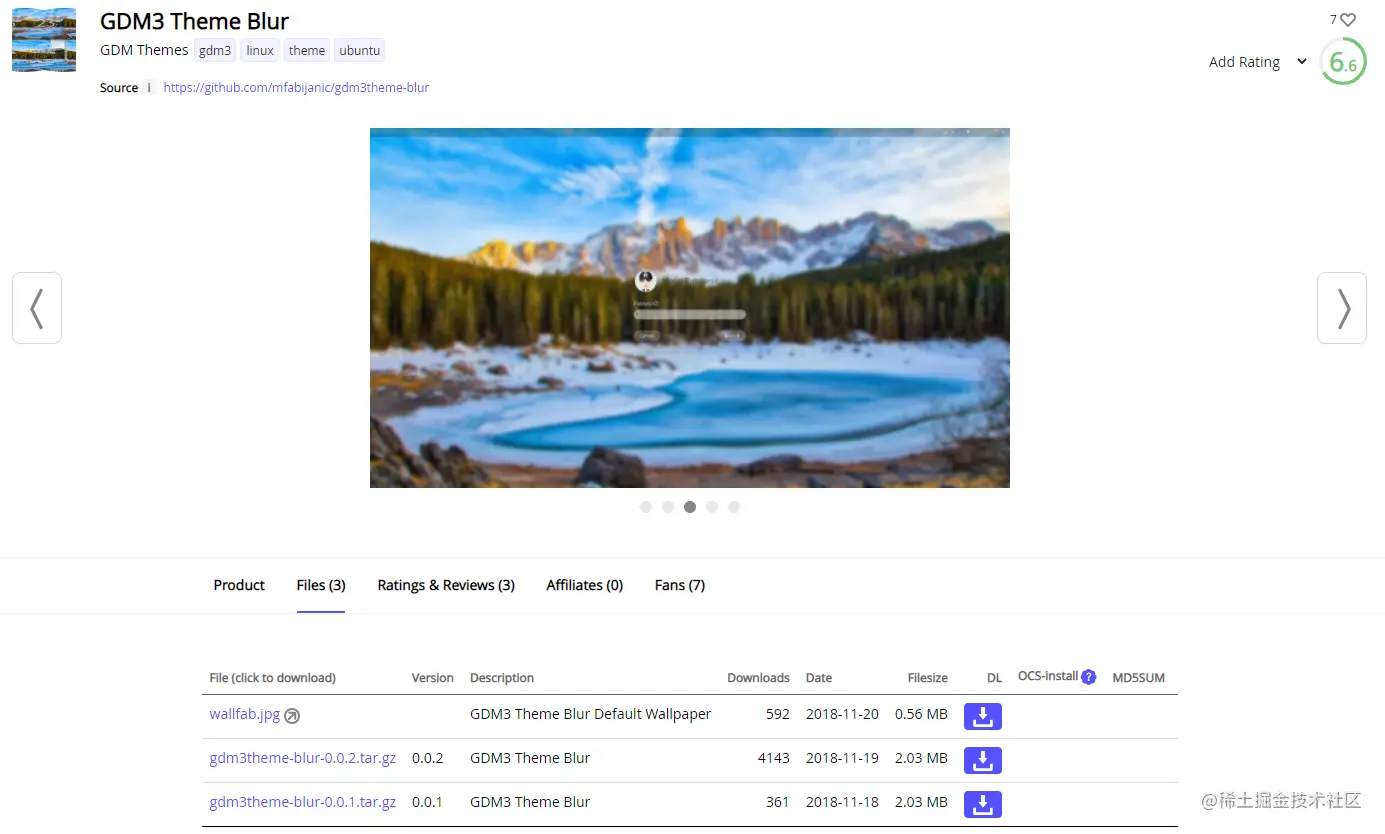Click the gdm3theme-blur-0.0.2.tar.gz link
The width and height of the screenshot is (1385, 834).
[303, 758]
